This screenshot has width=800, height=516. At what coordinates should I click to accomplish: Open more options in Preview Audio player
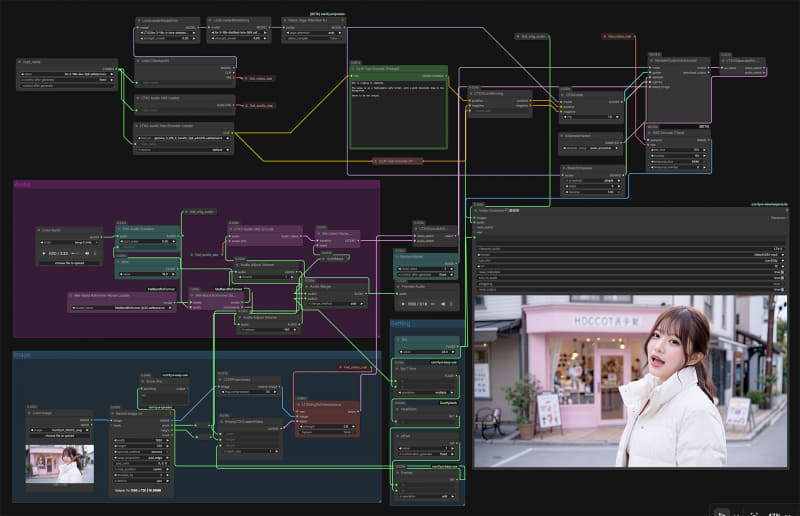point(451,304)
